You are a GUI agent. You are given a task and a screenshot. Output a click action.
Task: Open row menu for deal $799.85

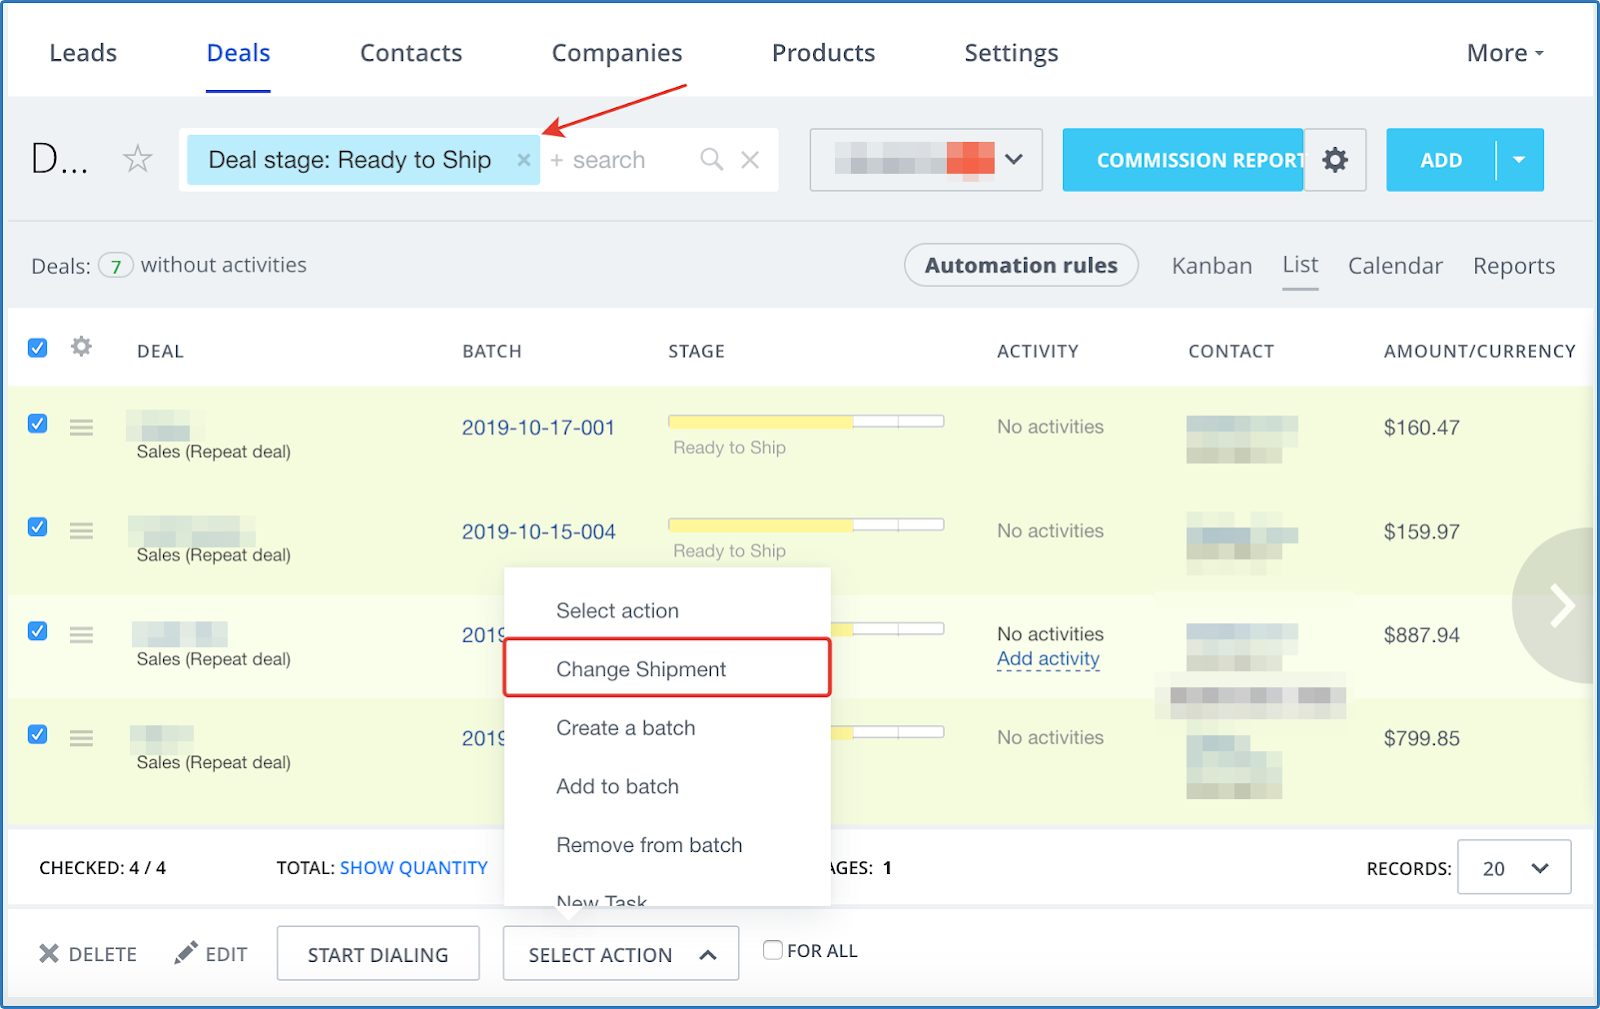coord(81,738)
